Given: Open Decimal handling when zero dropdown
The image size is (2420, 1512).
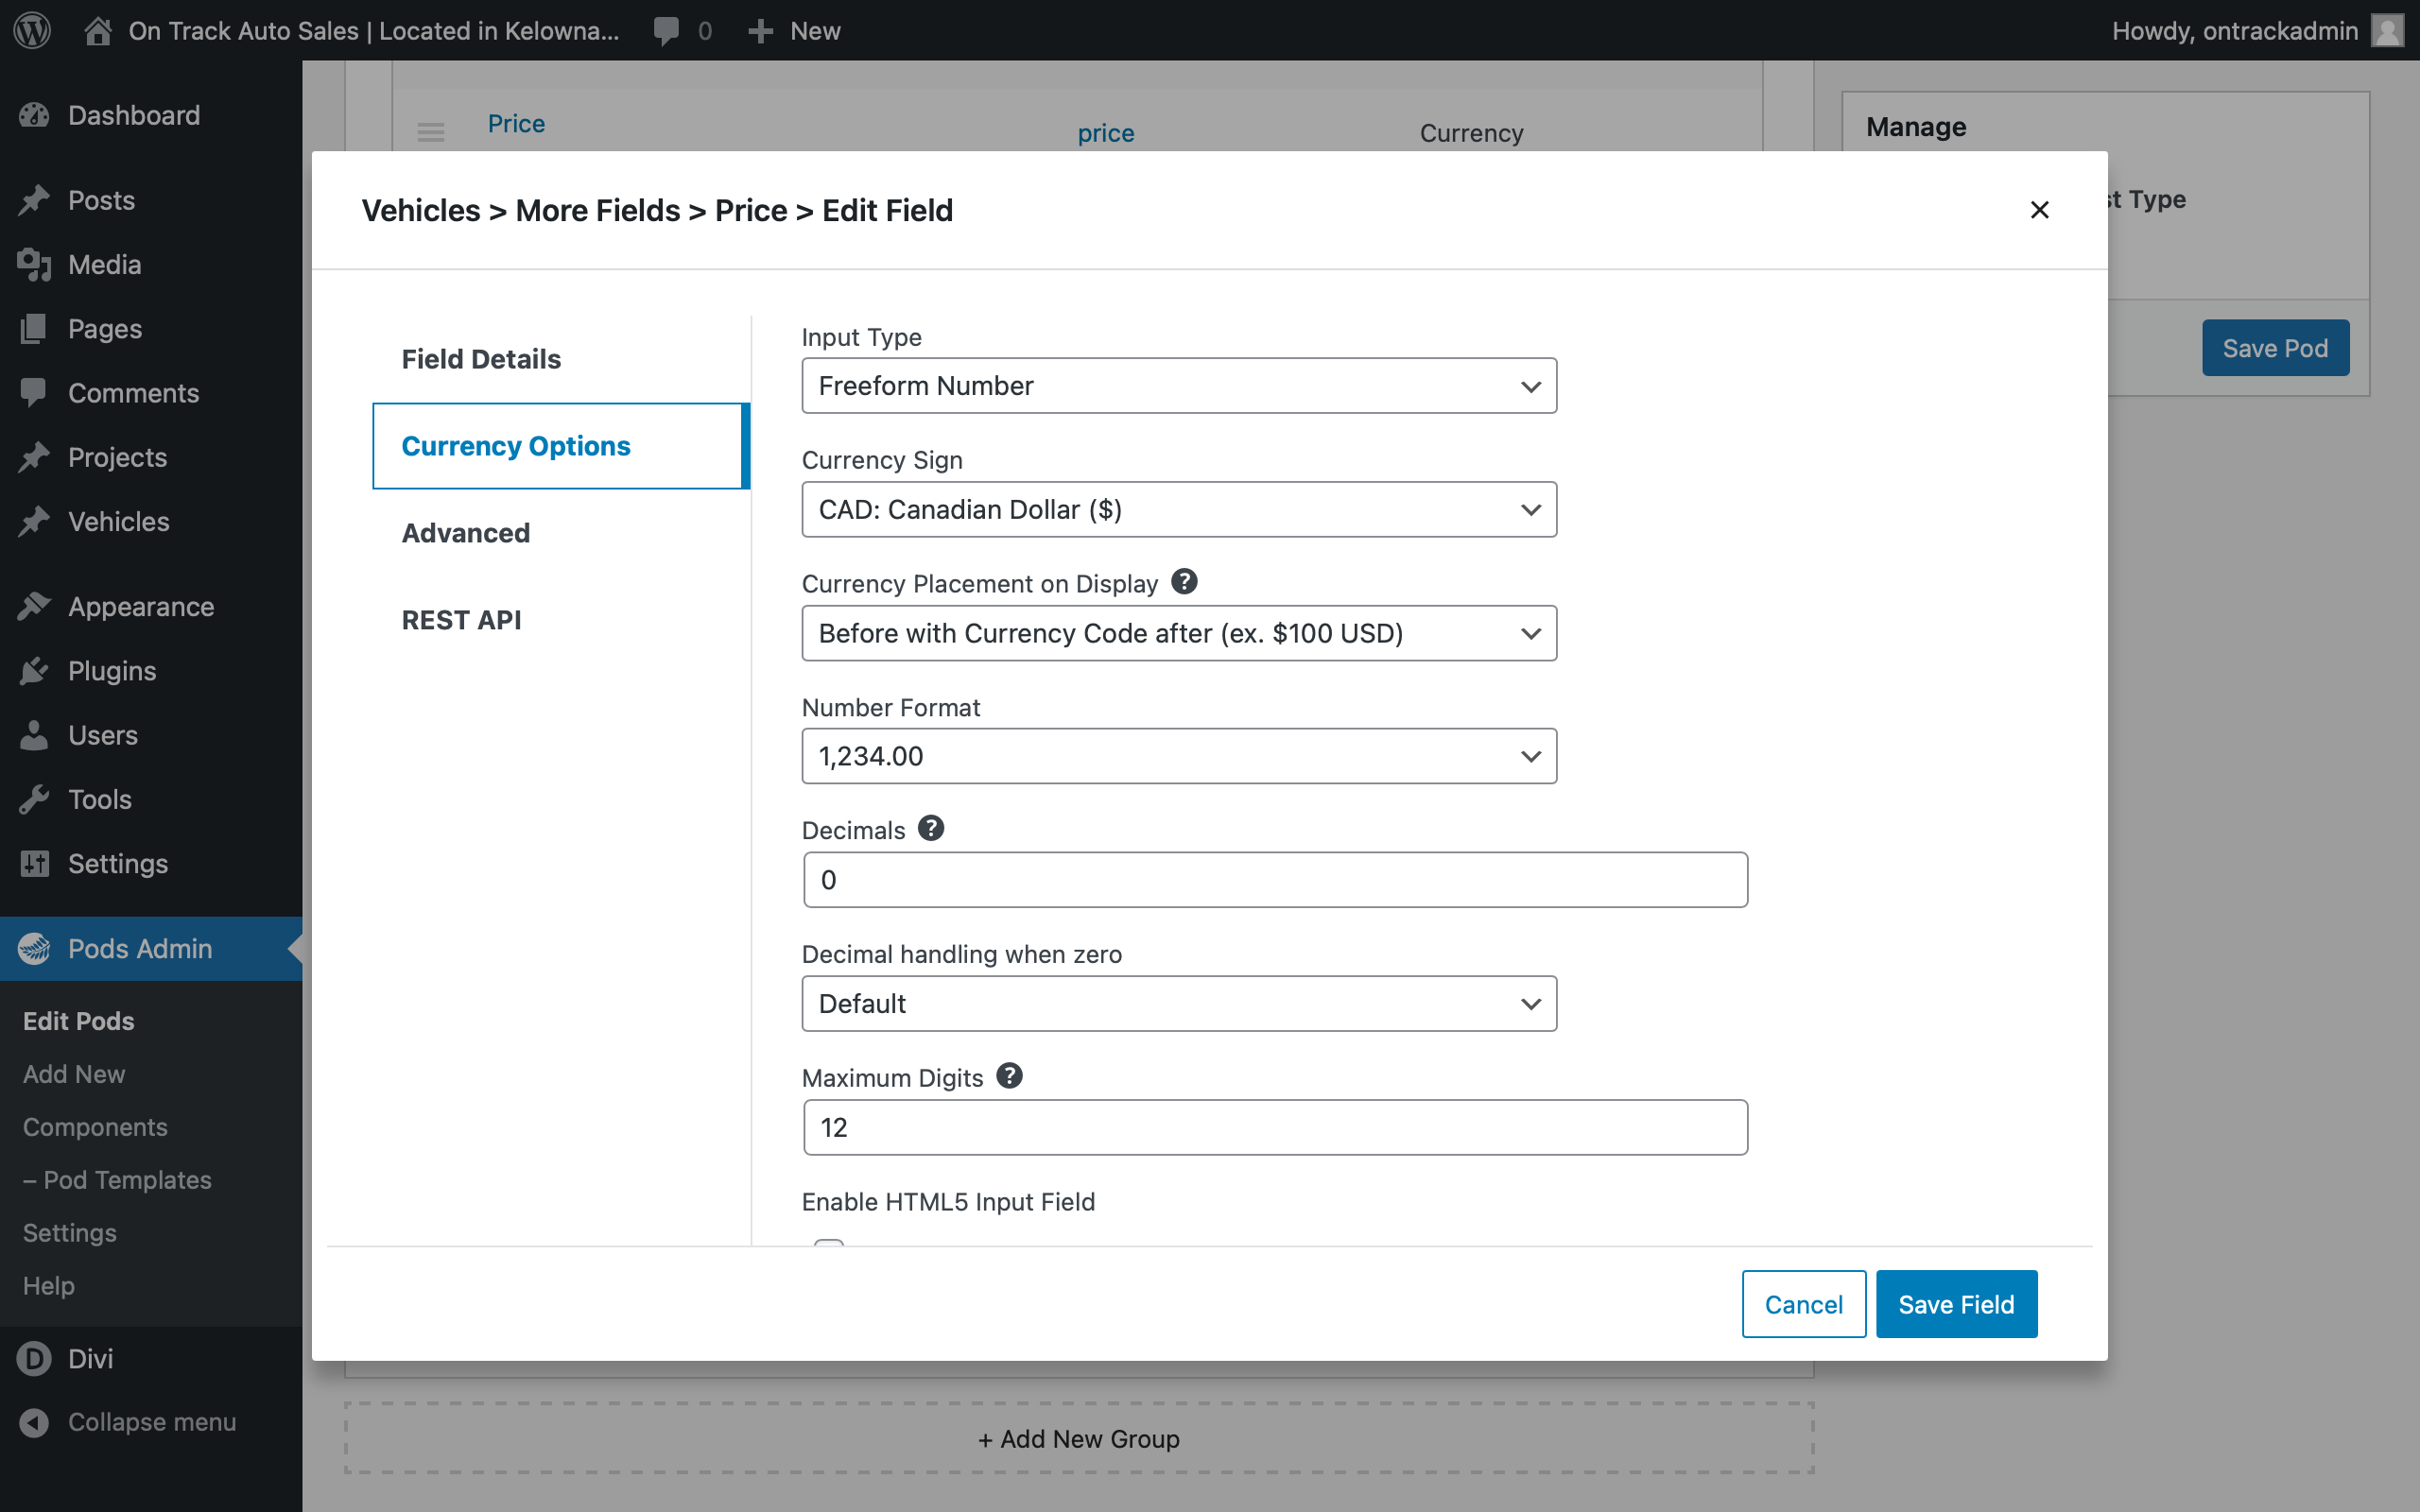Looking at the screenshot, I should point(1179,1003).
